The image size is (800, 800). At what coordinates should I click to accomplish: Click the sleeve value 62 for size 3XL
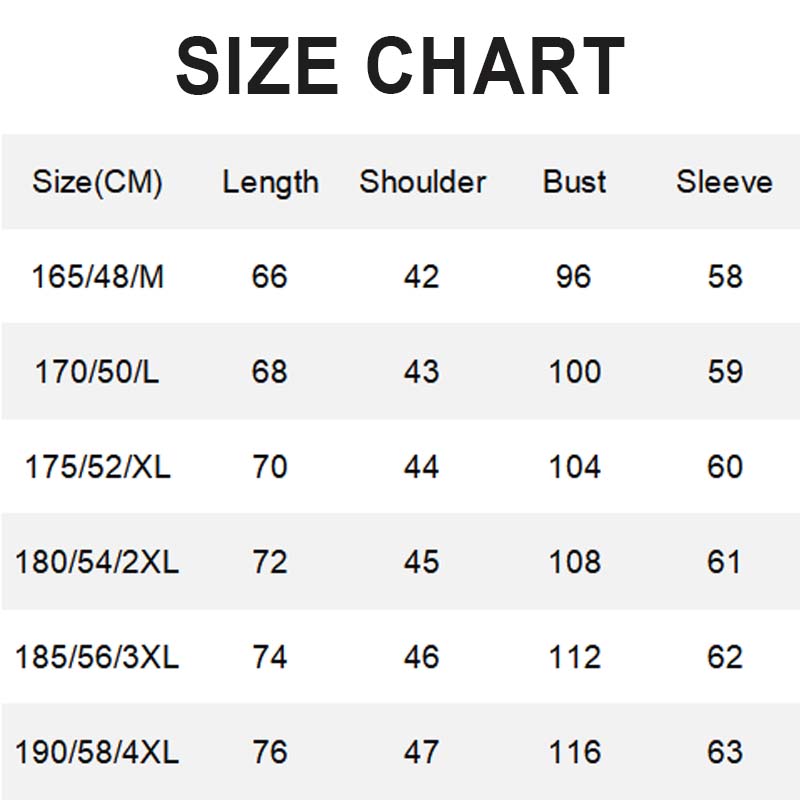point(725,657)
